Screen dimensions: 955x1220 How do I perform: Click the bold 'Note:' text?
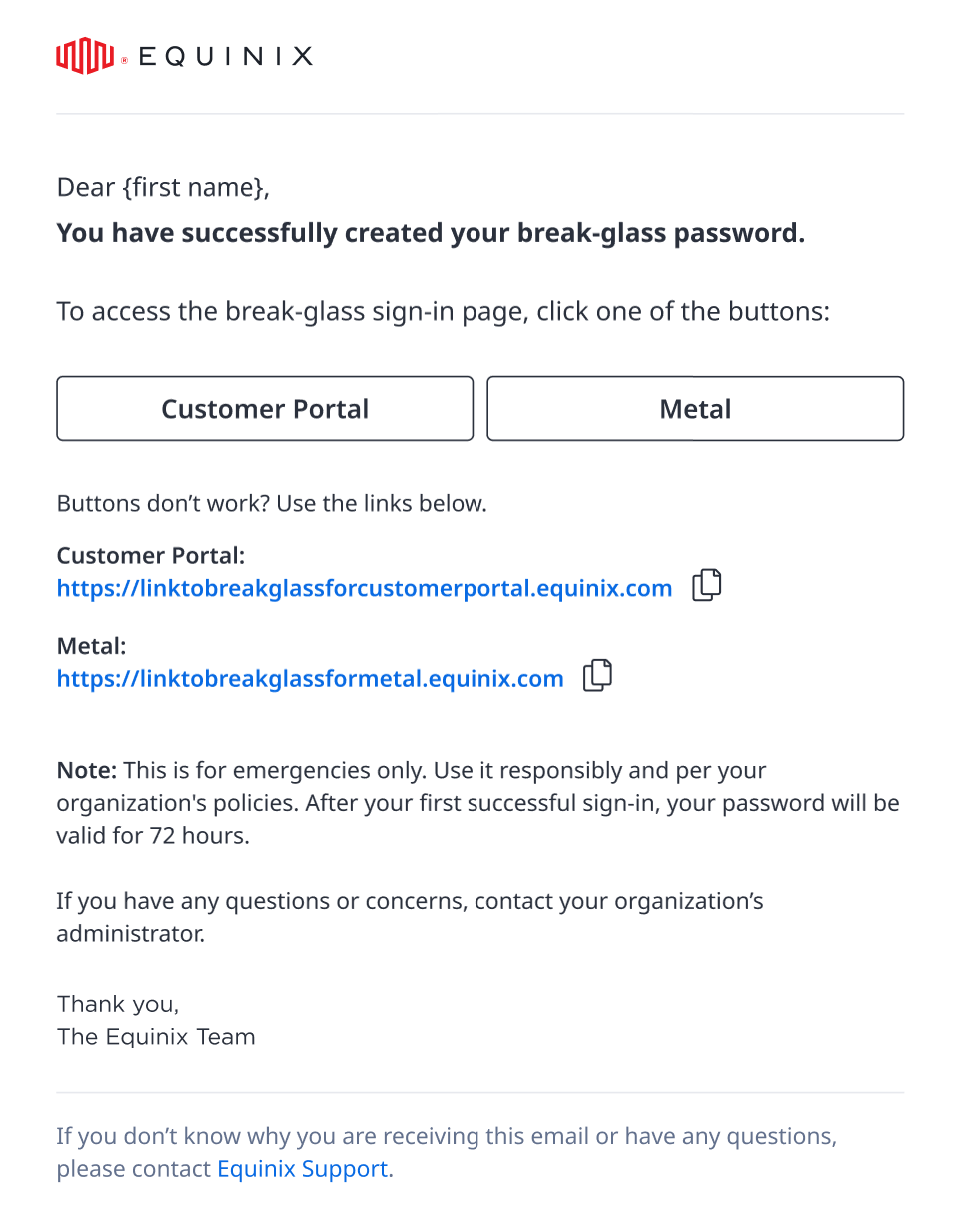pyautogui.click(x=87, y=771)
